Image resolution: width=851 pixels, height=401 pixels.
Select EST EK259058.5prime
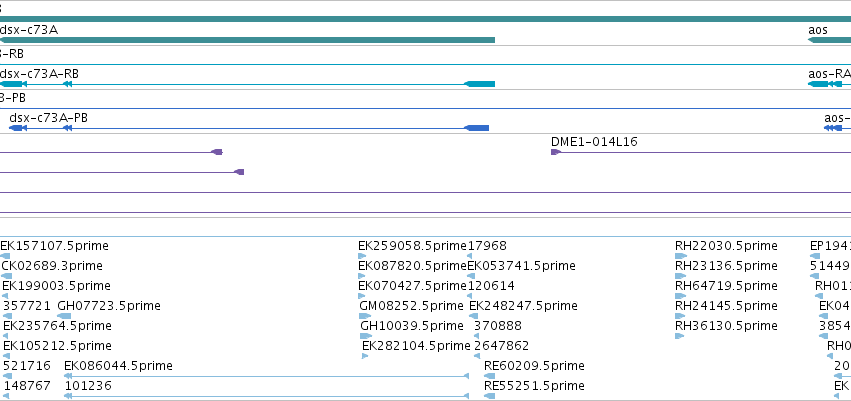click(412, 246)
